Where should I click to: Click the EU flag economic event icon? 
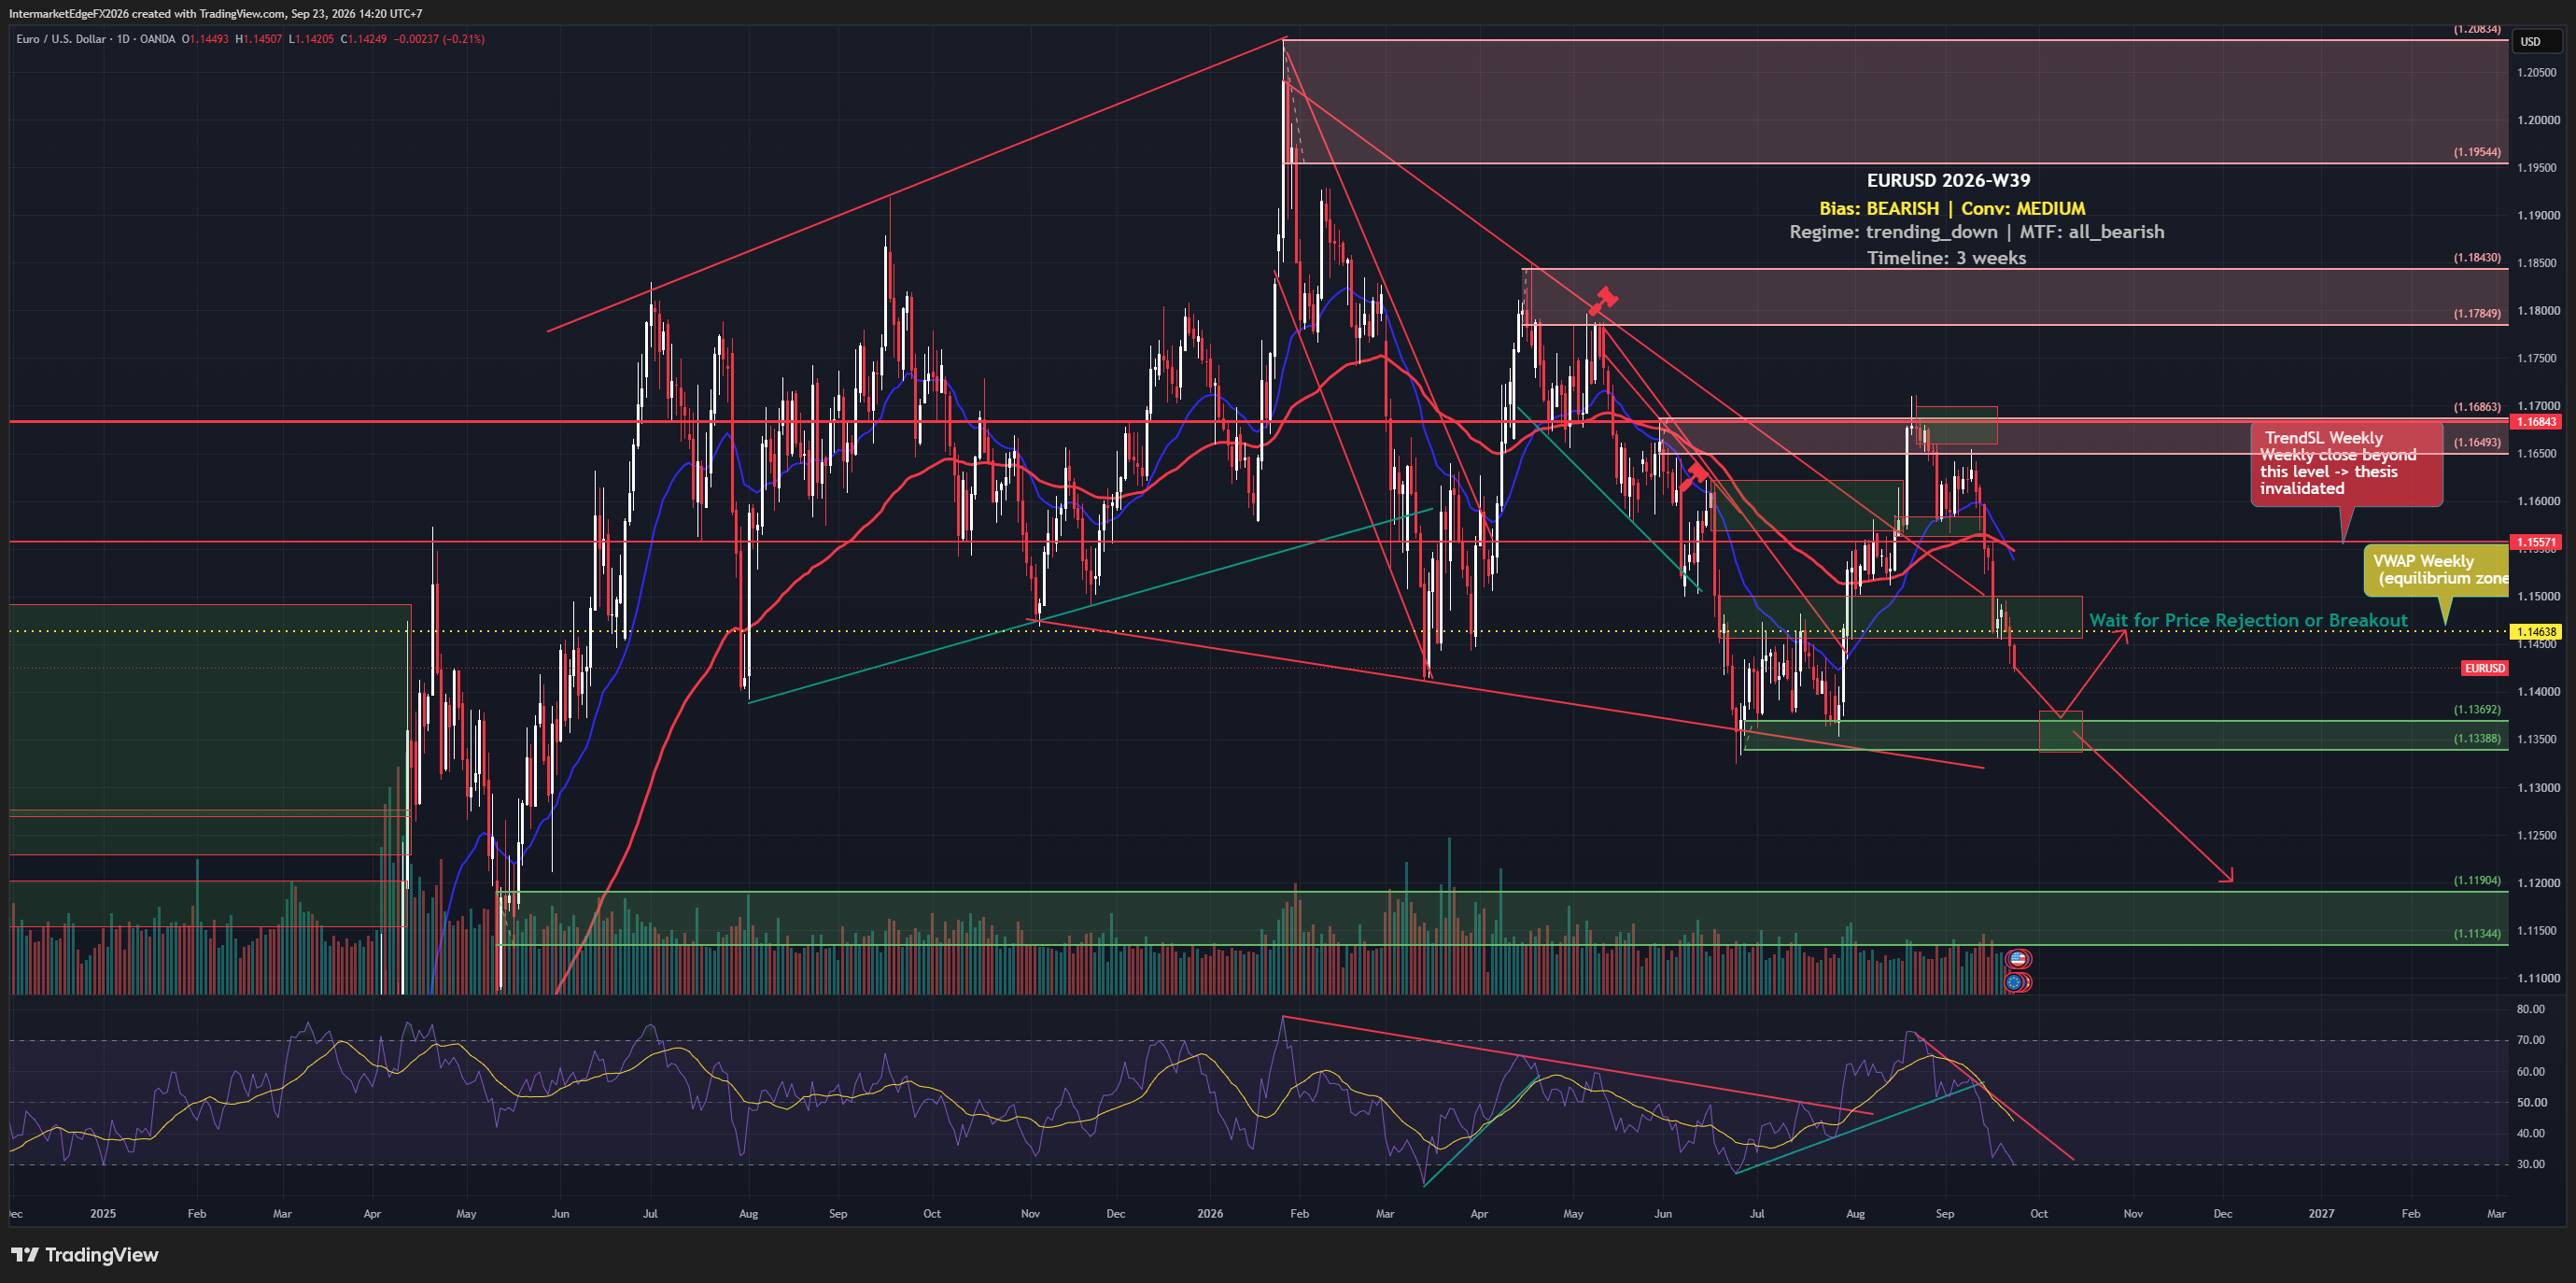click(2016, 982)
